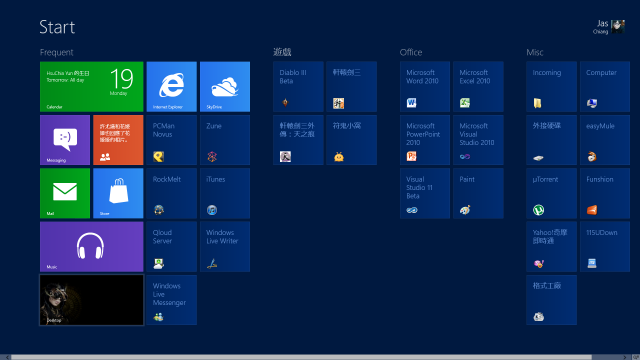Launch the easyMule tile
This screenshot has height=360, width=640.
point(605,140)
